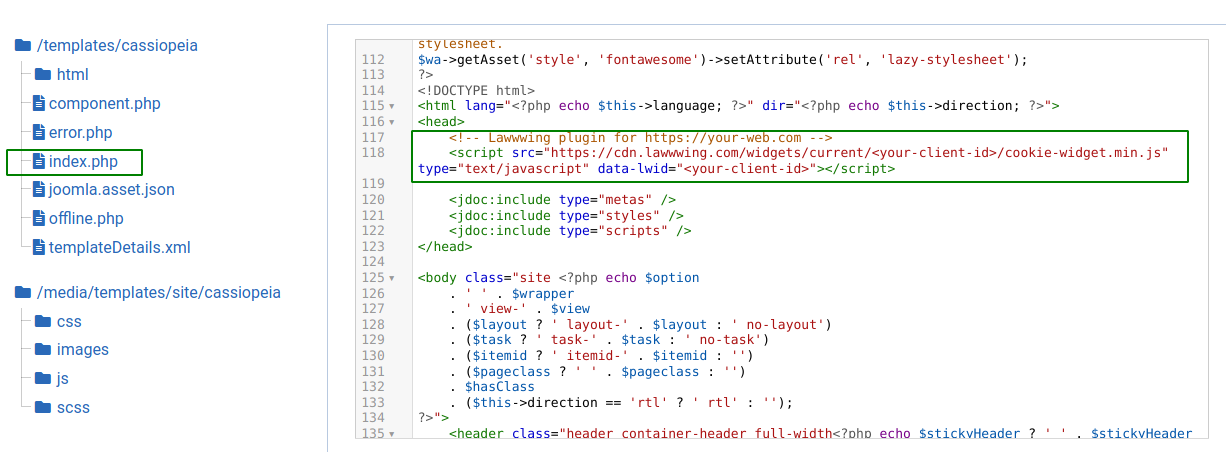Image resolution: width=1226 pixels, height=452 pixels.
Task: Click the css folder icon
Action: (42, 321)
